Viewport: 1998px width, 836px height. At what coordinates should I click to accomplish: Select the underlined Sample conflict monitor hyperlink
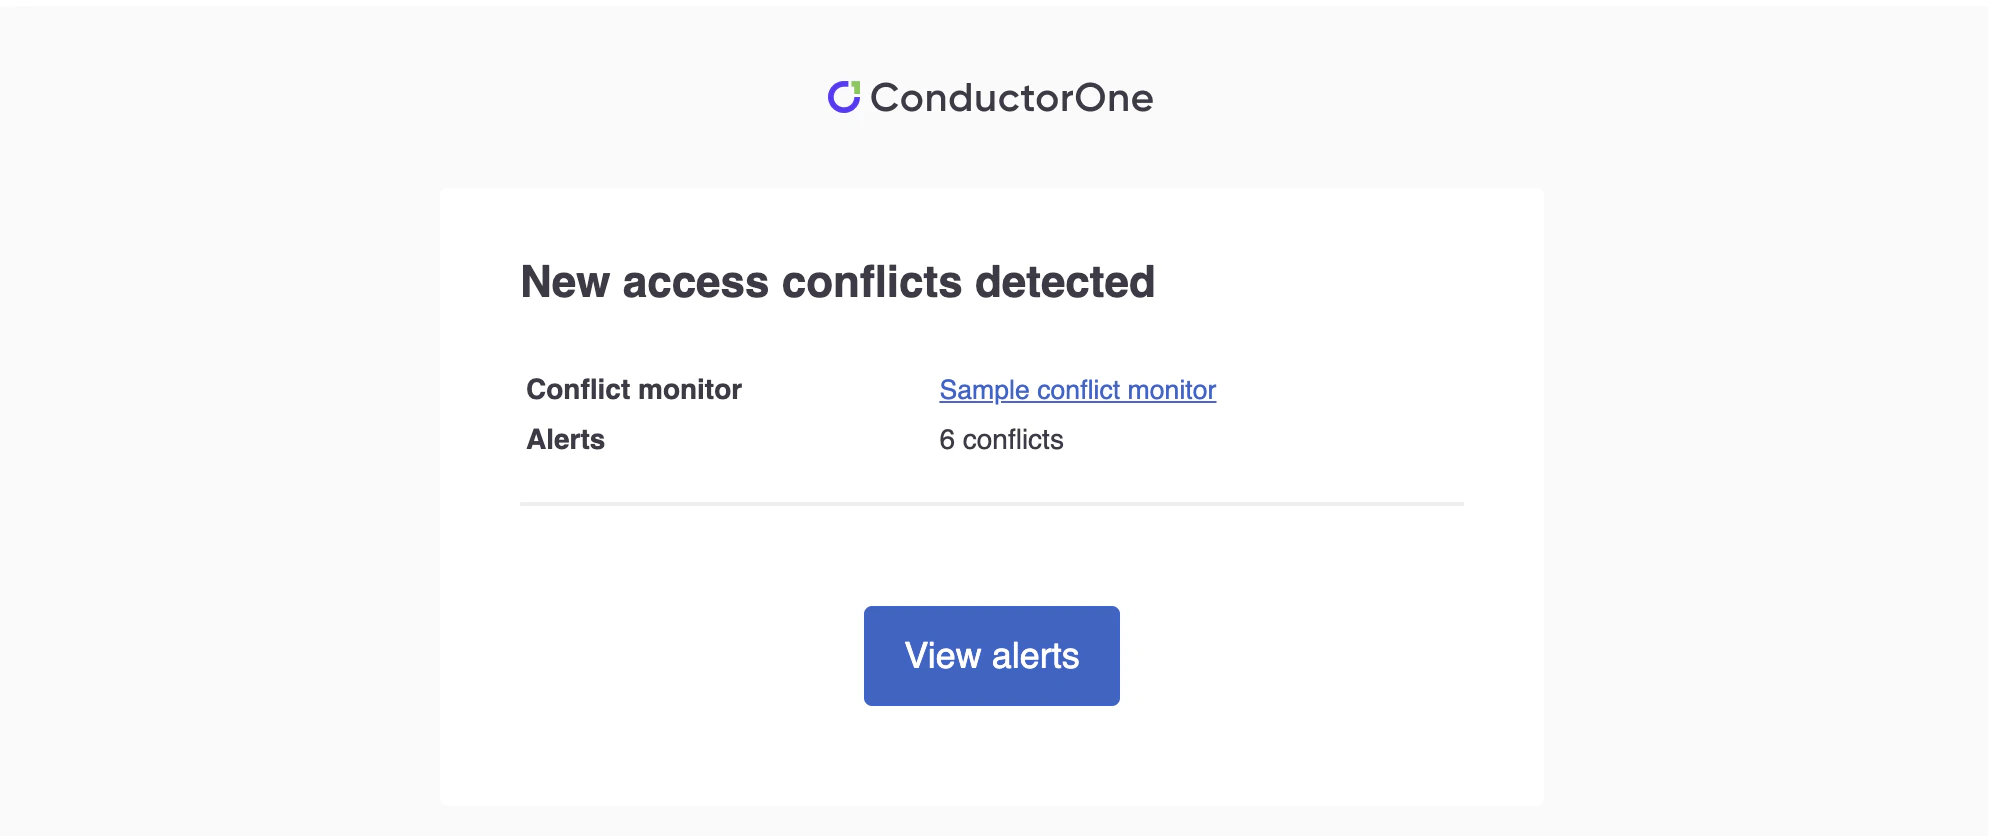tap(1076, 390)
